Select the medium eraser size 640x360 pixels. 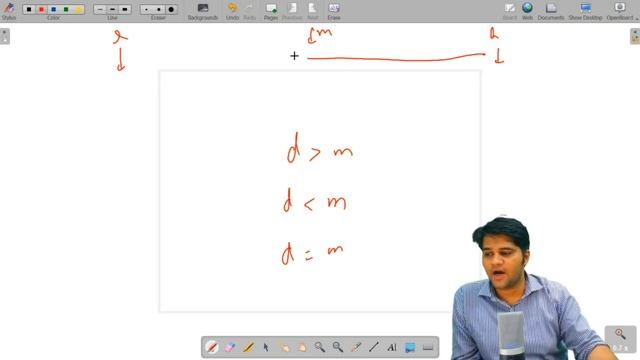(x=159, y=9)
